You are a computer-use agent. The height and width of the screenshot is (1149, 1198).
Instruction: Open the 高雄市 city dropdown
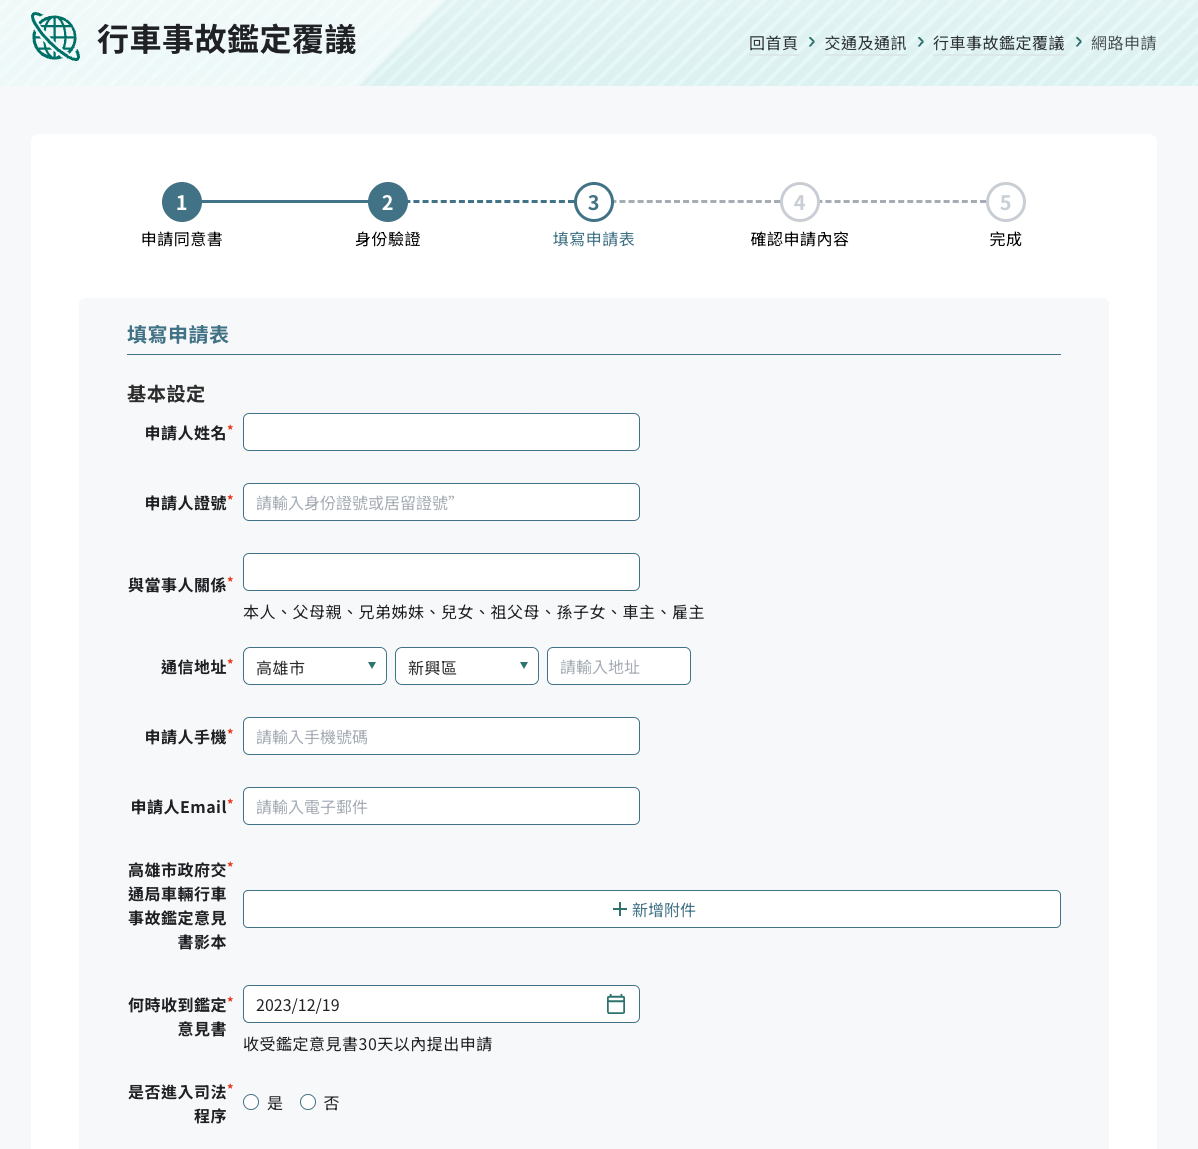[x=315, y=666]
